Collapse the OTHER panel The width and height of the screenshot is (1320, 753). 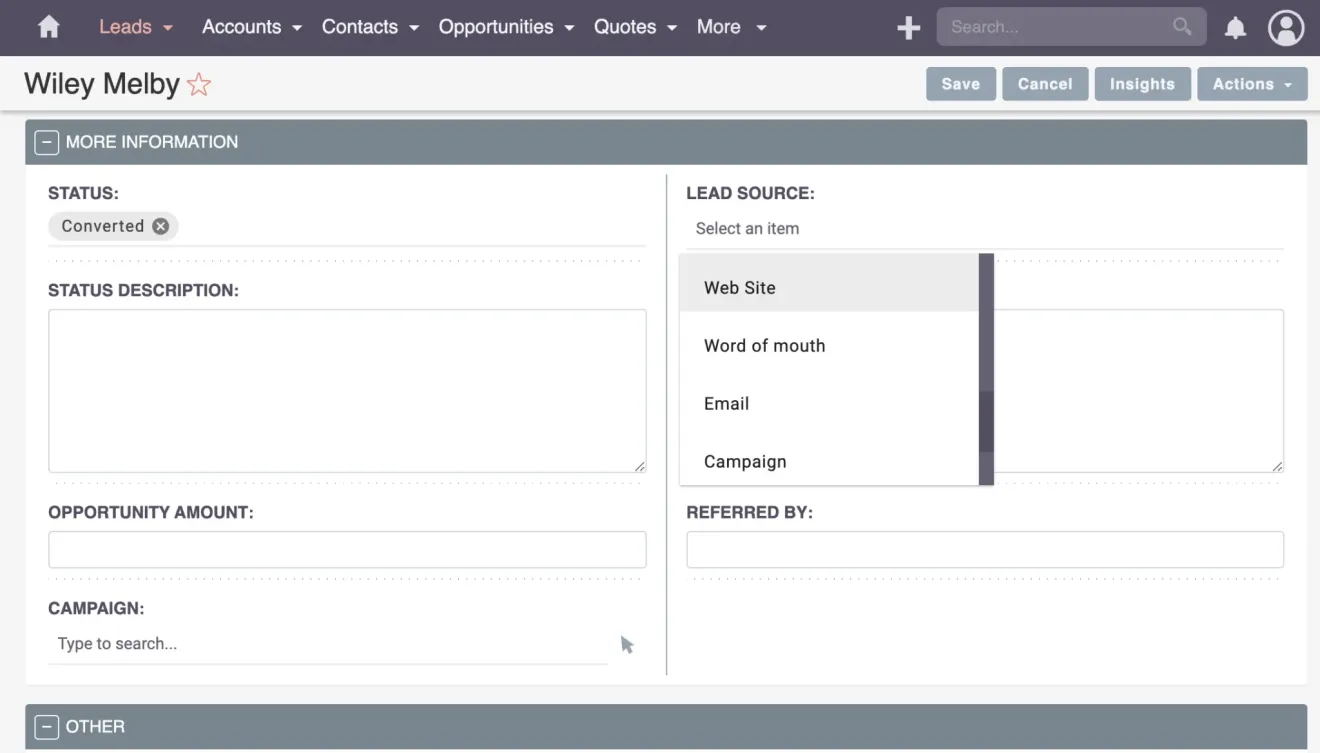click(x=46, y=726)
